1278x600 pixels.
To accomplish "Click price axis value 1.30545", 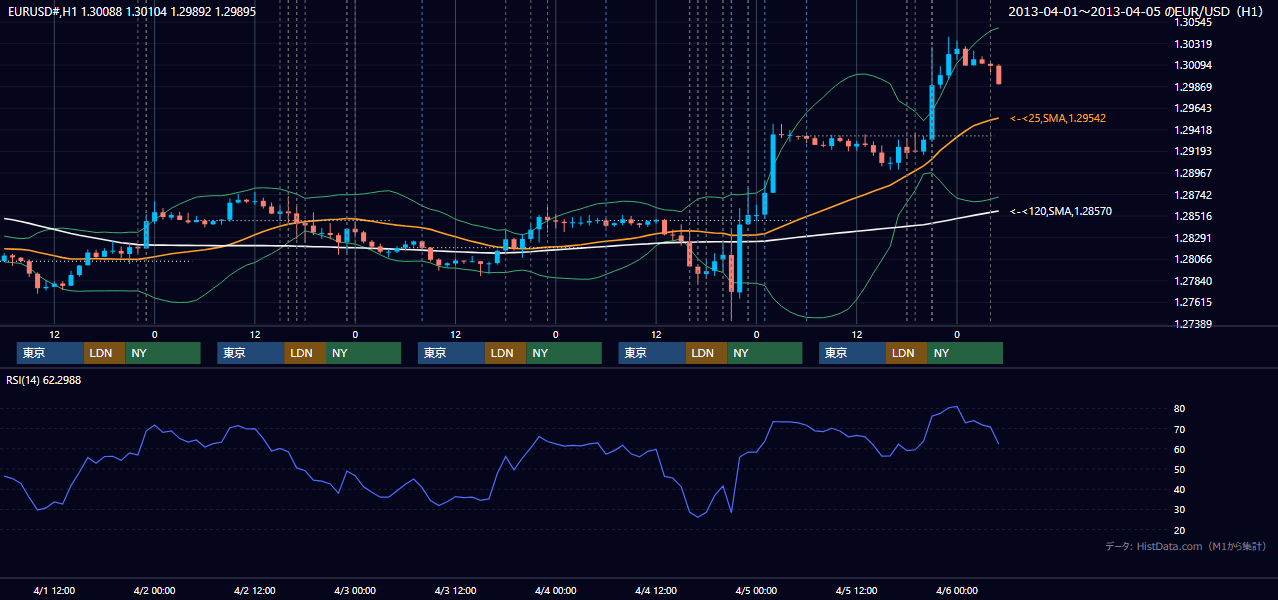I will 1193,22.
